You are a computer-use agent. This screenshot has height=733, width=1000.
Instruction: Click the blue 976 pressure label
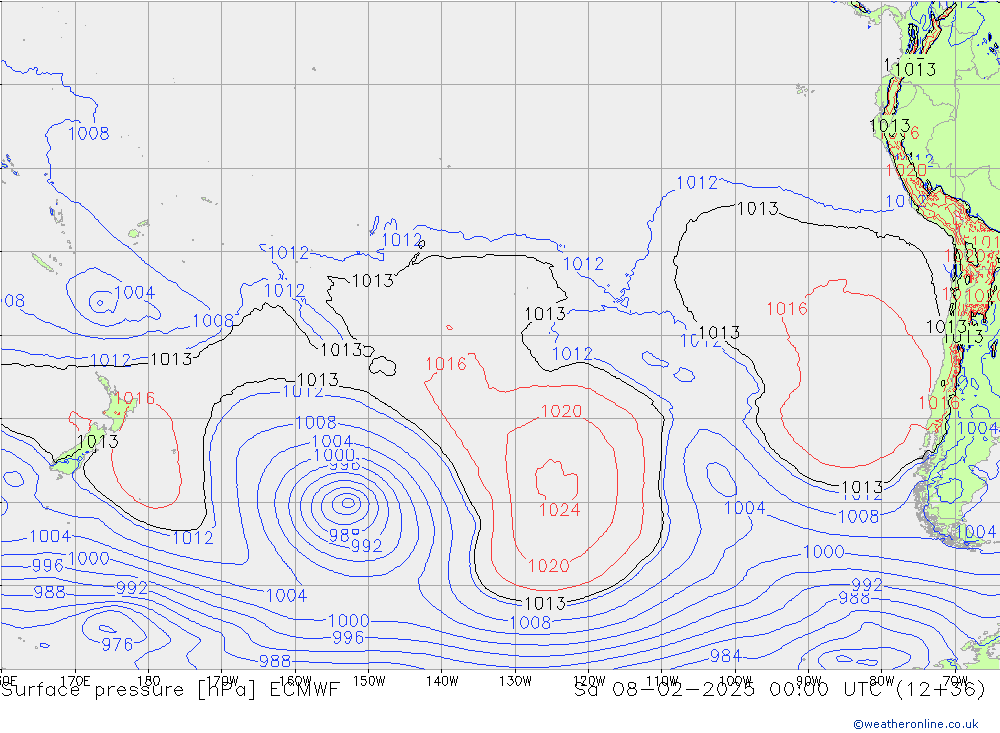117,644
